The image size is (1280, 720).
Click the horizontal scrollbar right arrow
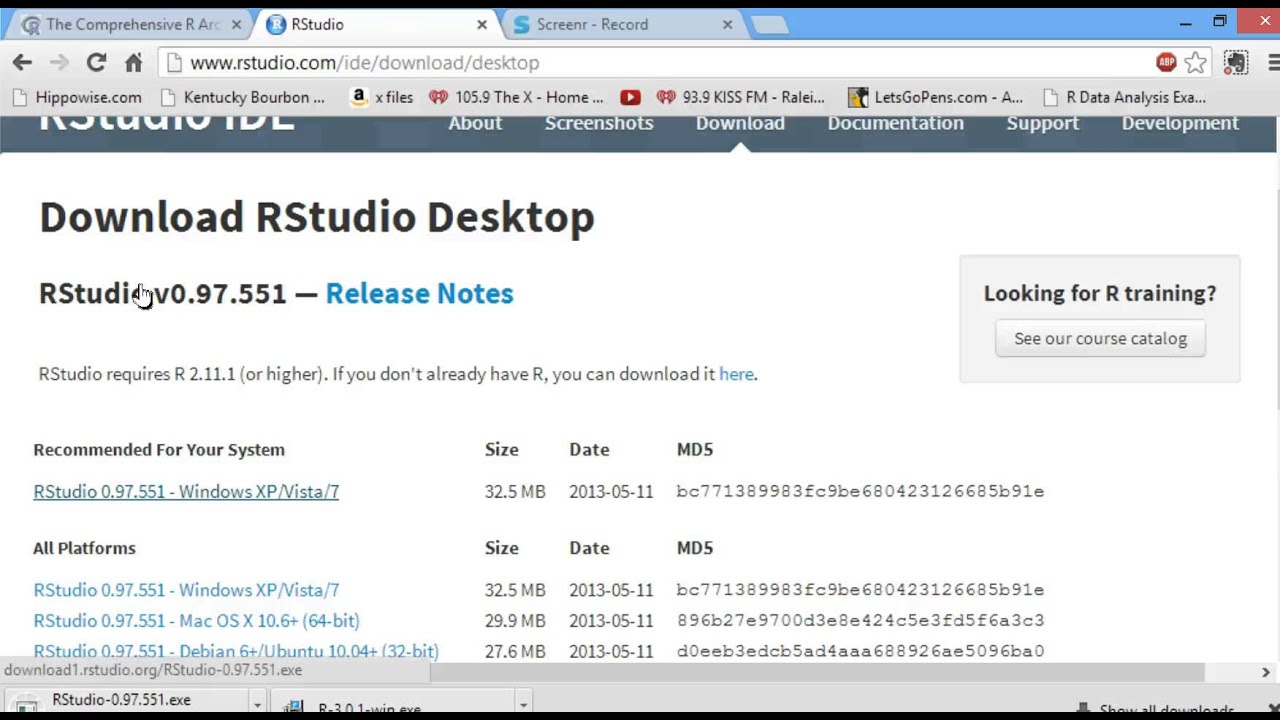pos(1265,673)
